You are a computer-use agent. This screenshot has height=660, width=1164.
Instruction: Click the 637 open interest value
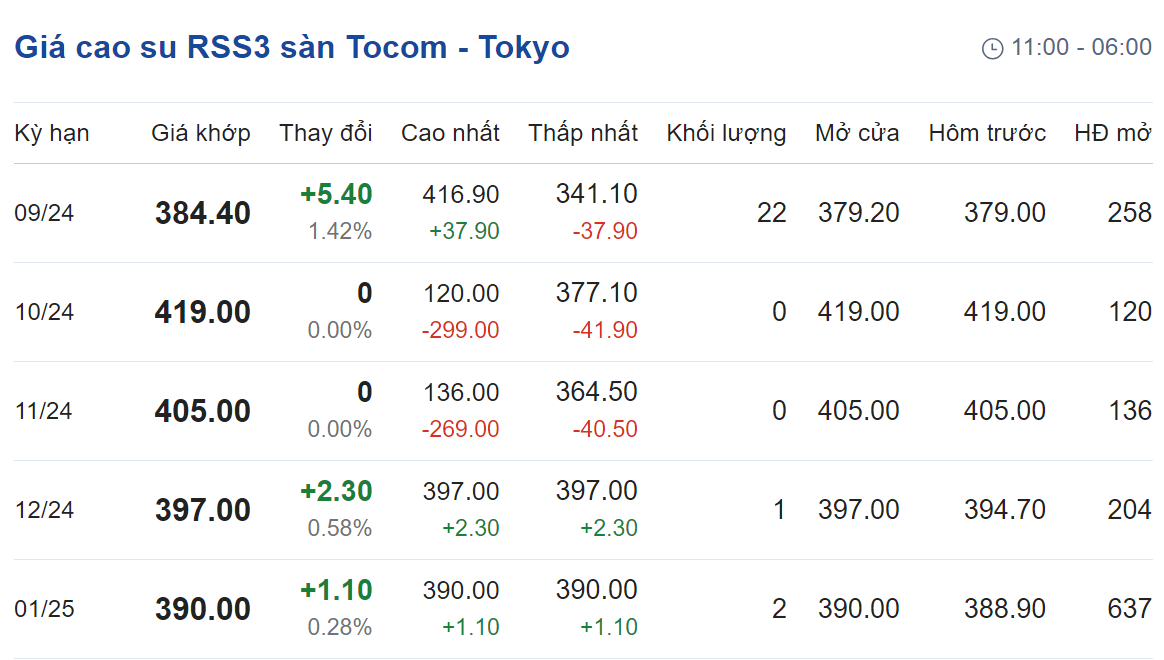click(1129, 609)
